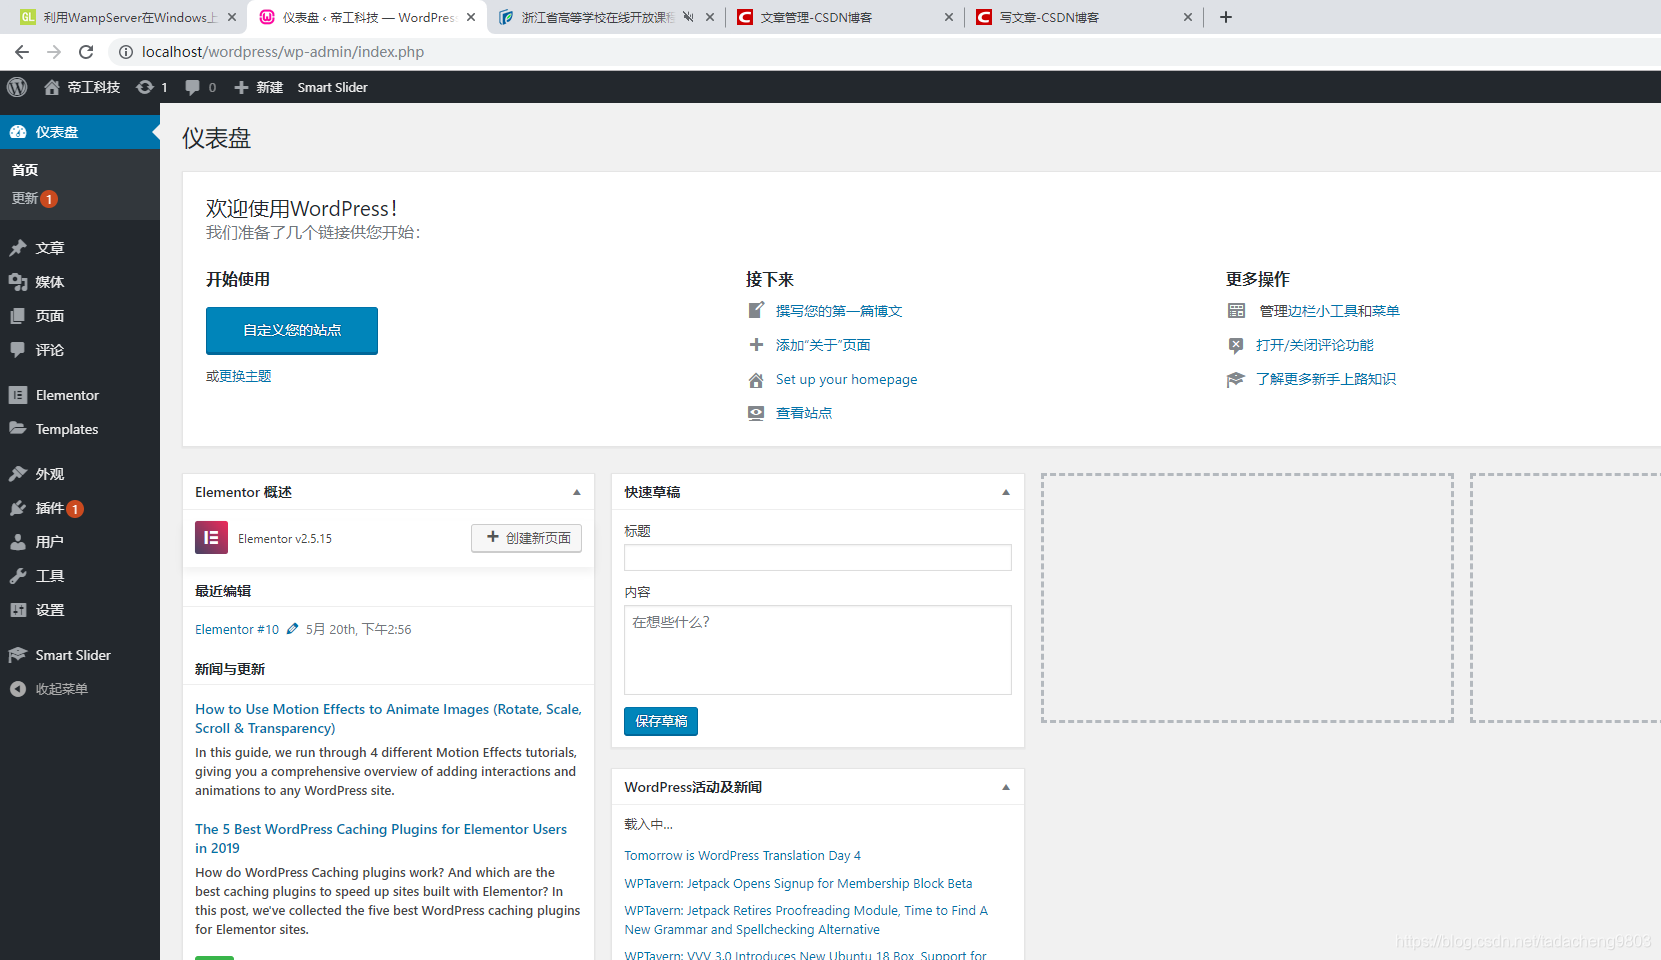
Task: Click browser back arrow
Action: pos(22,52)
